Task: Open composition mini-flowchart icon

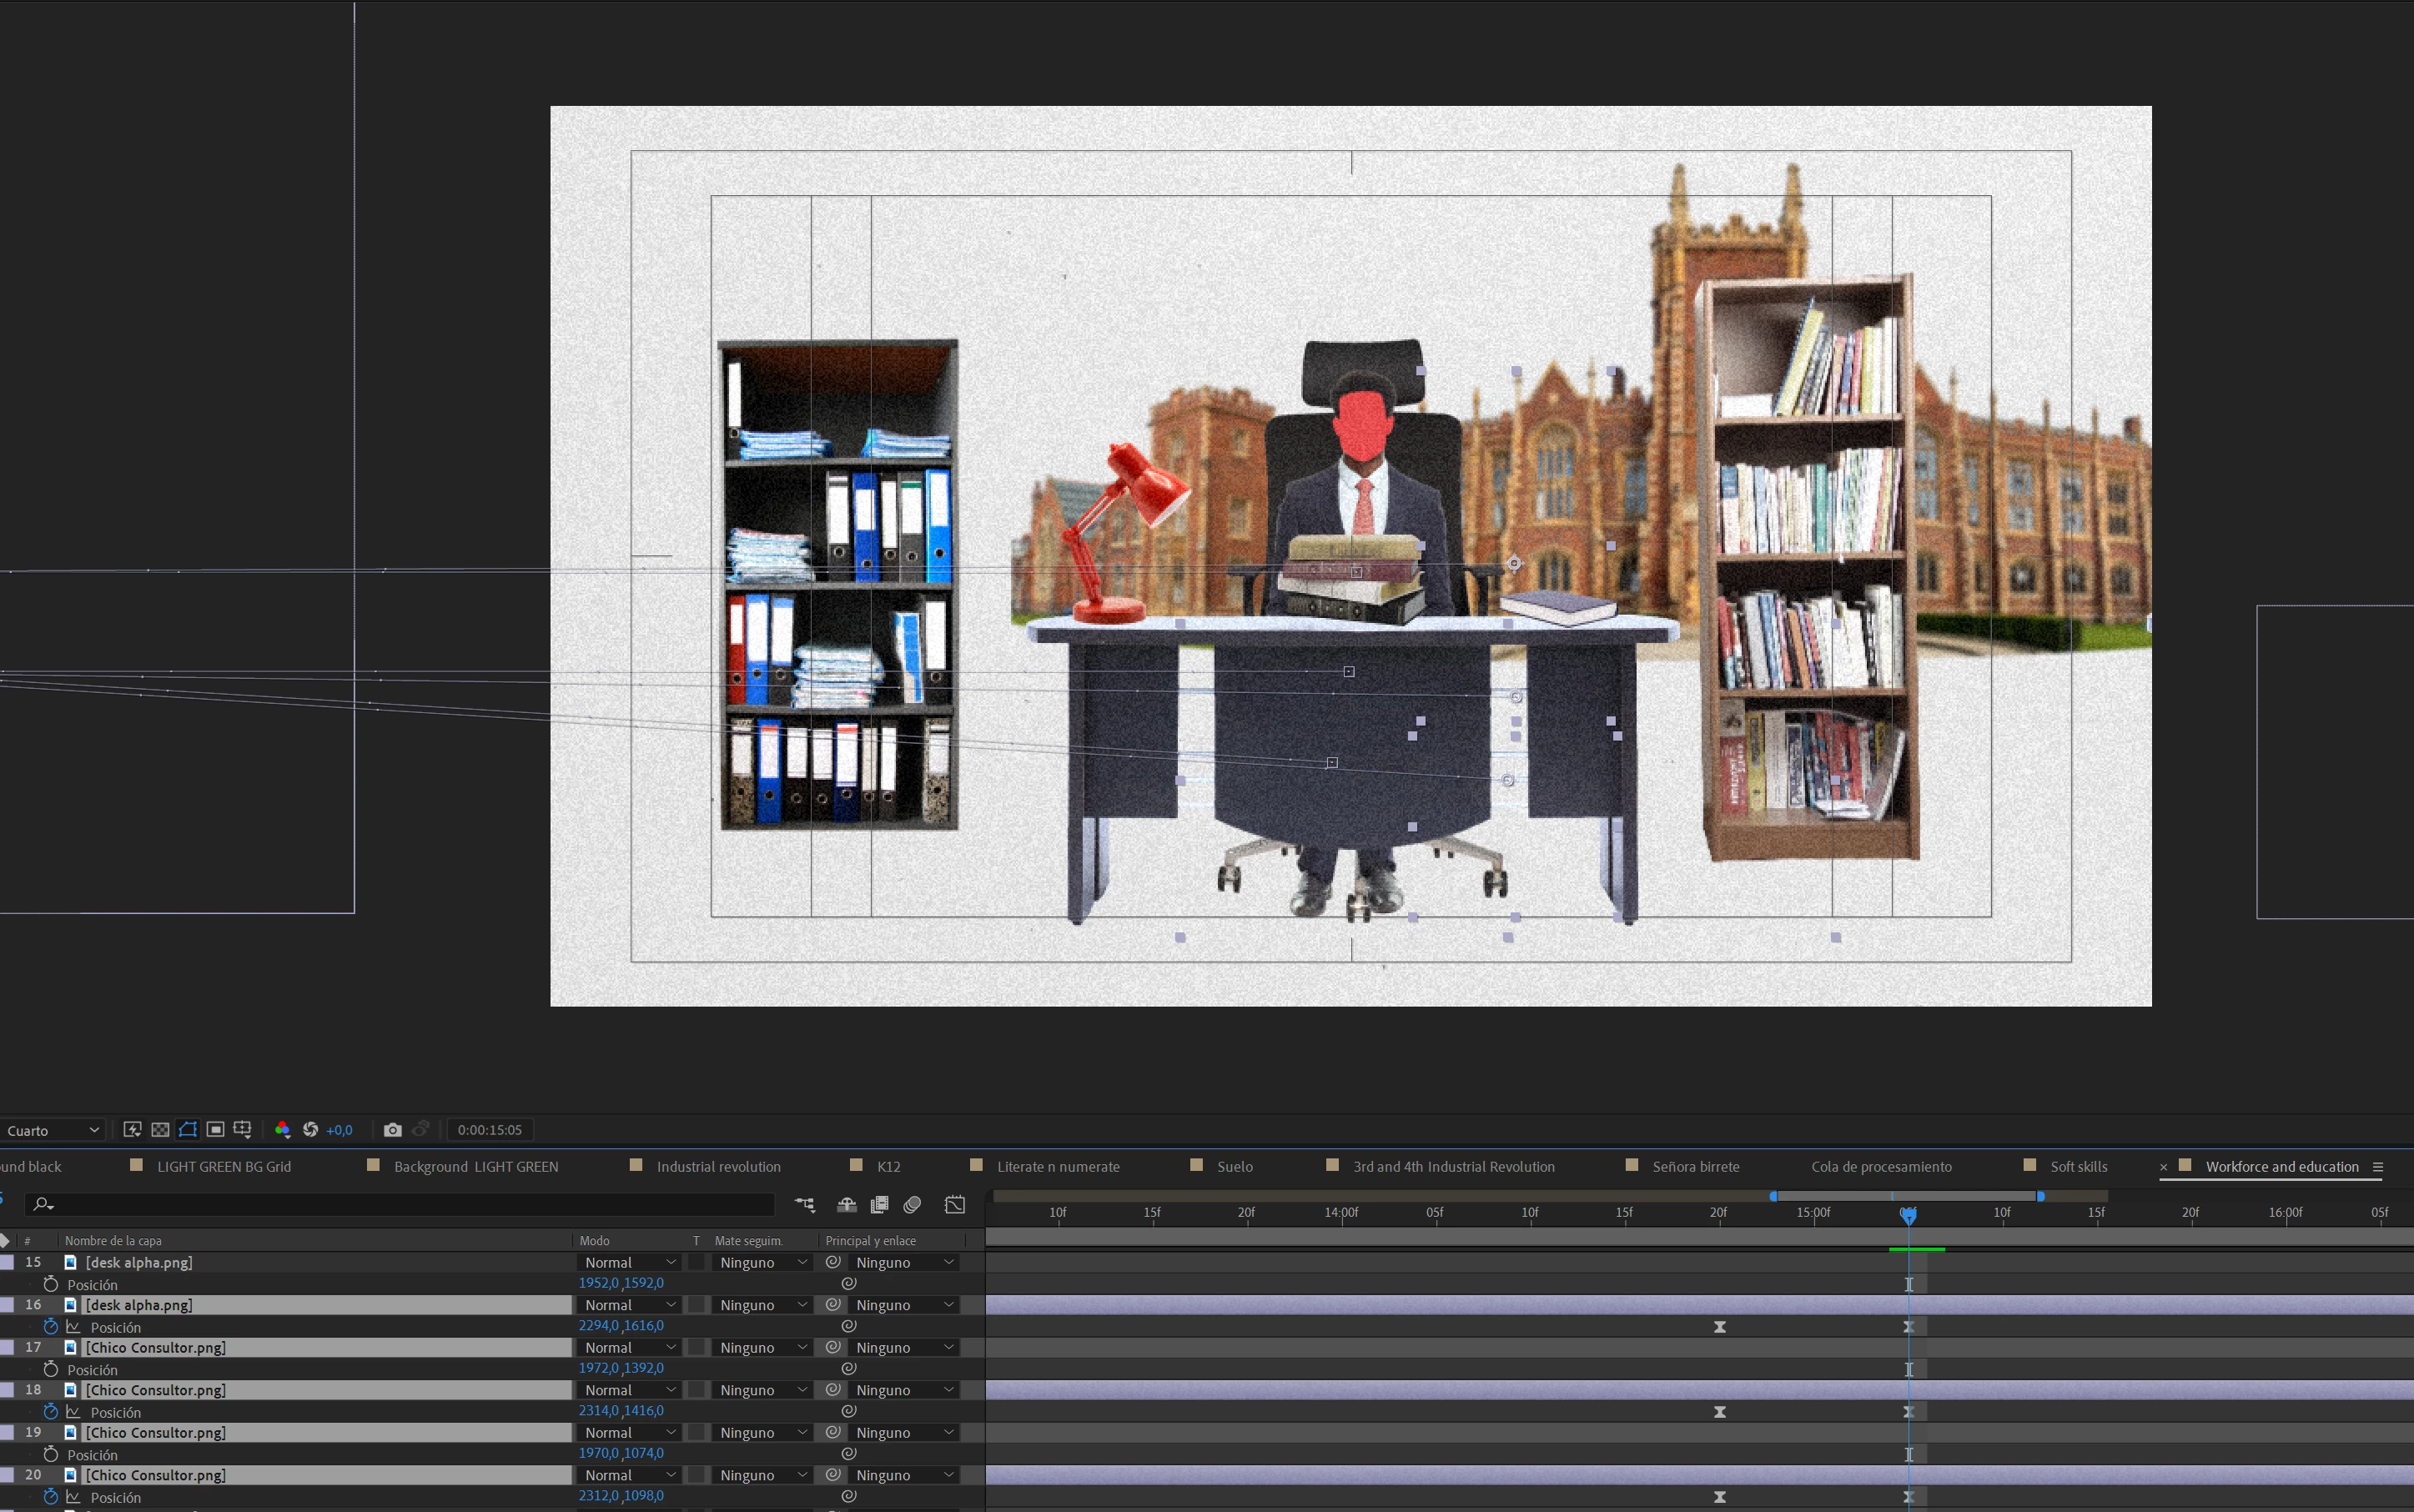Action: click(805, 1204)
